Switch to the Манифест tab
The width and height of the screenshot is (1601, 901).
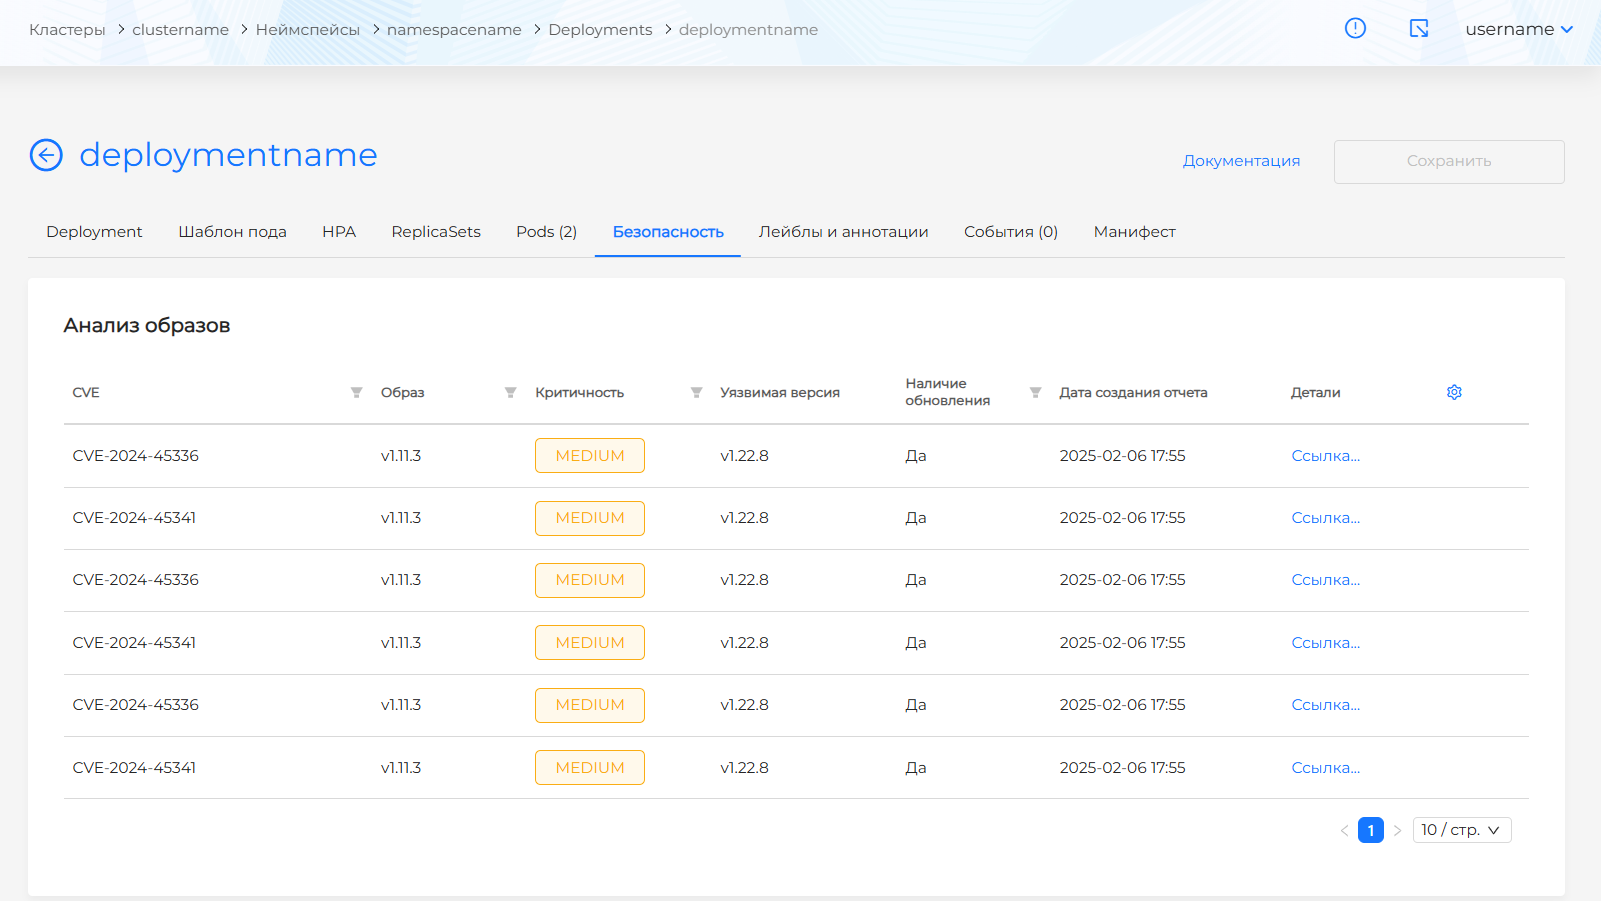(1134, 232)
